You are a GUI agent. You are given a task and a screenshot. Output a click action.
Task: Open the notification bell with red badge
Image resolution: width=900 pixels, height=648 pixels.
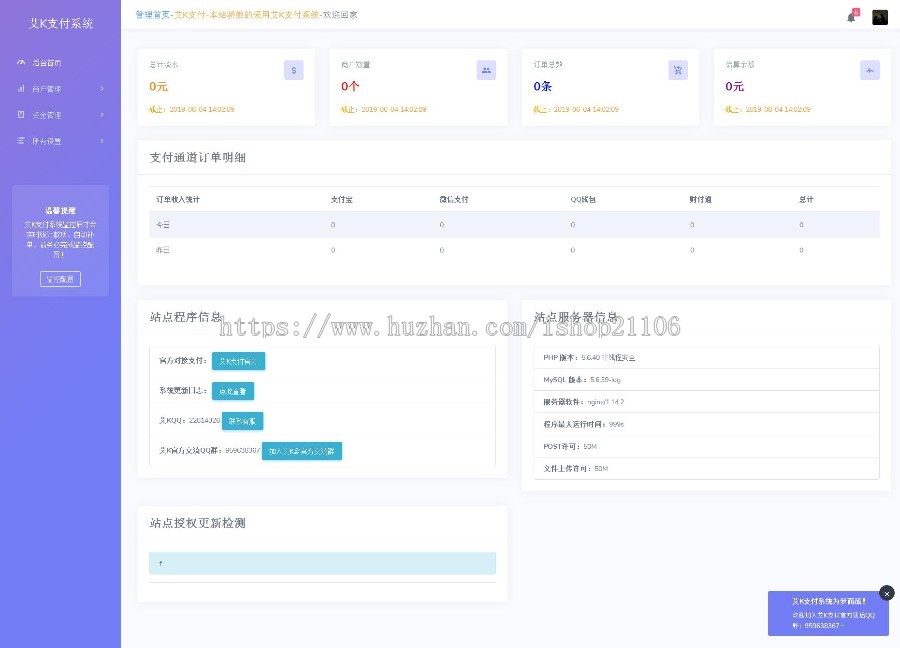851,17
